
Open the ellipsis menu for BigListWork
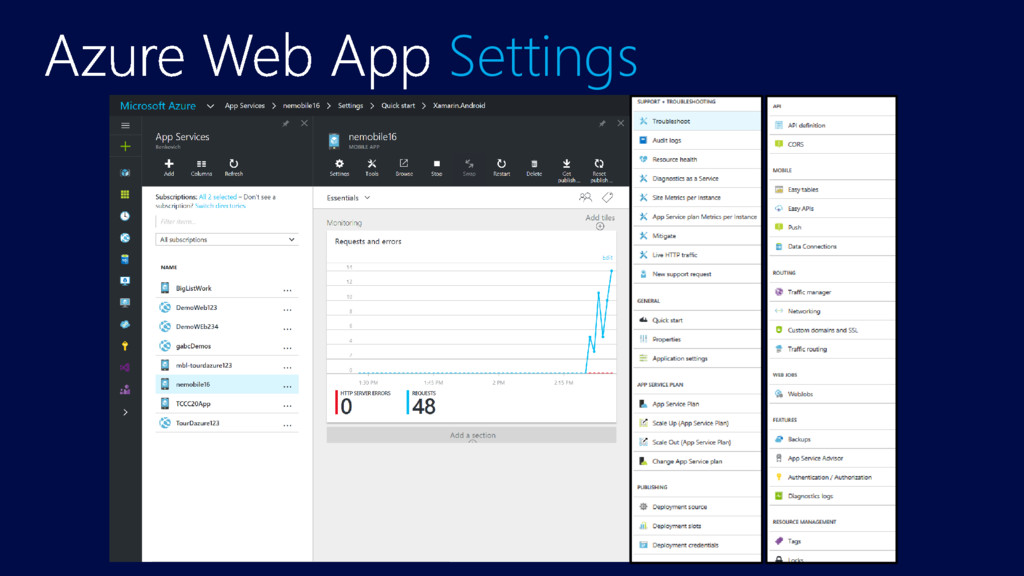point(287,289)
